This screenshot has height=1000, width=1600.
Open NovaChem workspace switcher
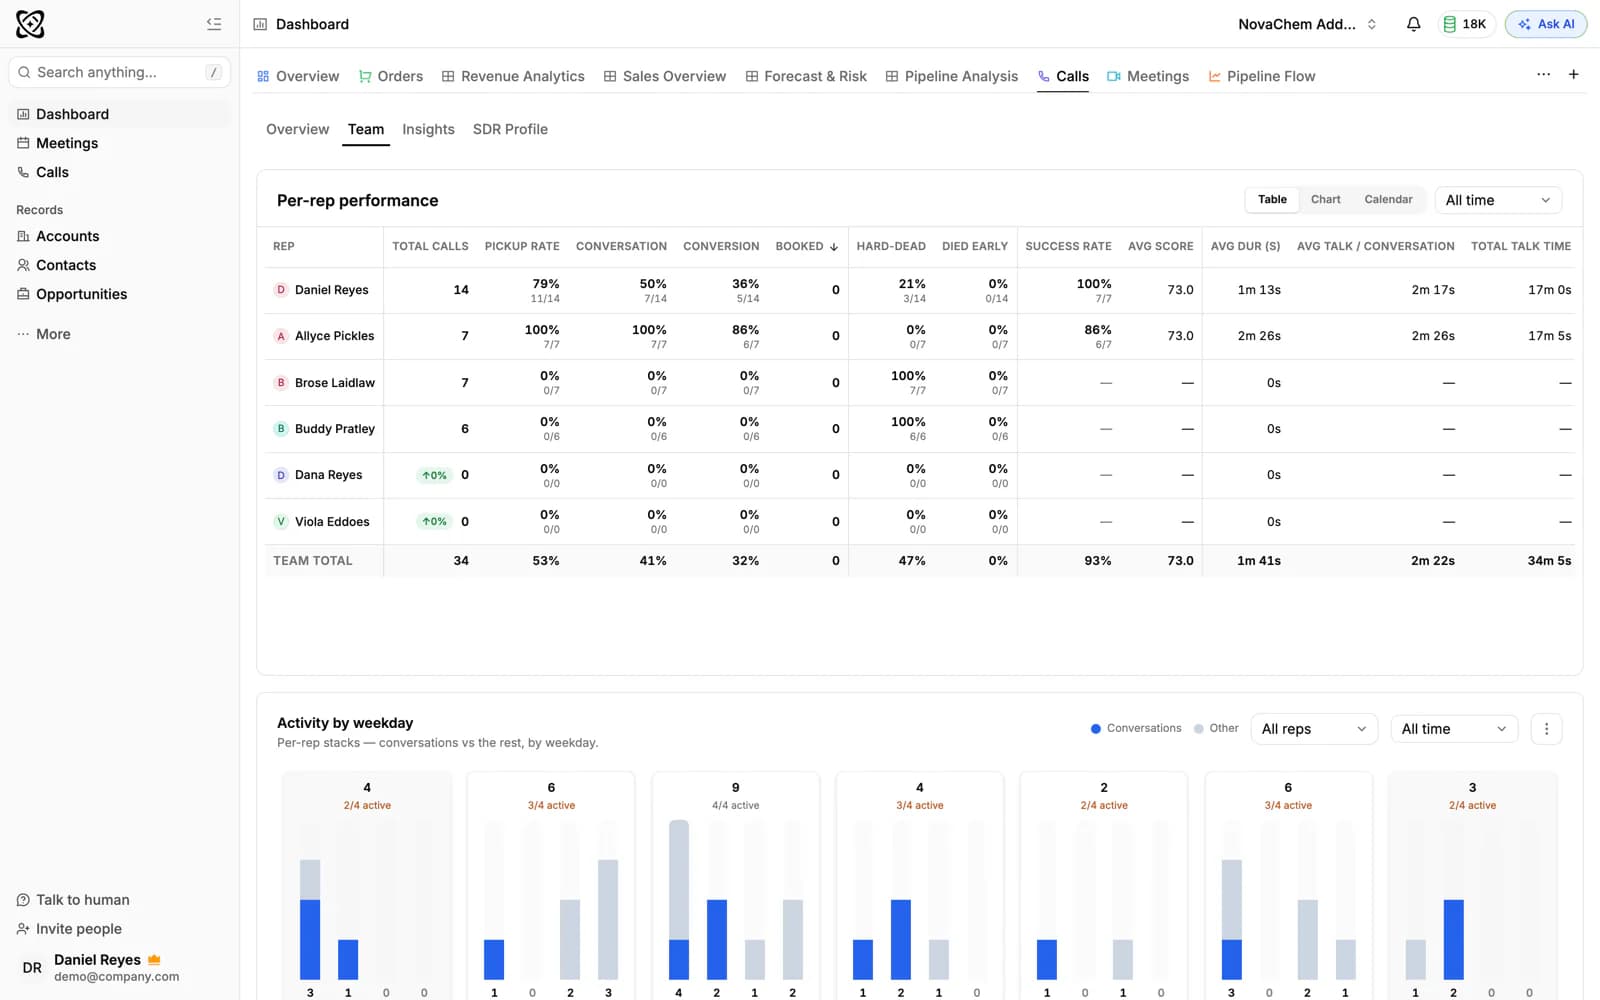click(x=1308, y=24)
